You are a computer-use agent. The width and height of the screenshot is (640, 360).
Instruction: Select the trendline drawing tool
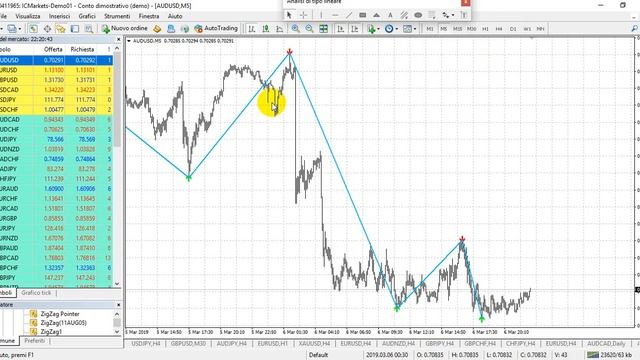click(349, 15)
